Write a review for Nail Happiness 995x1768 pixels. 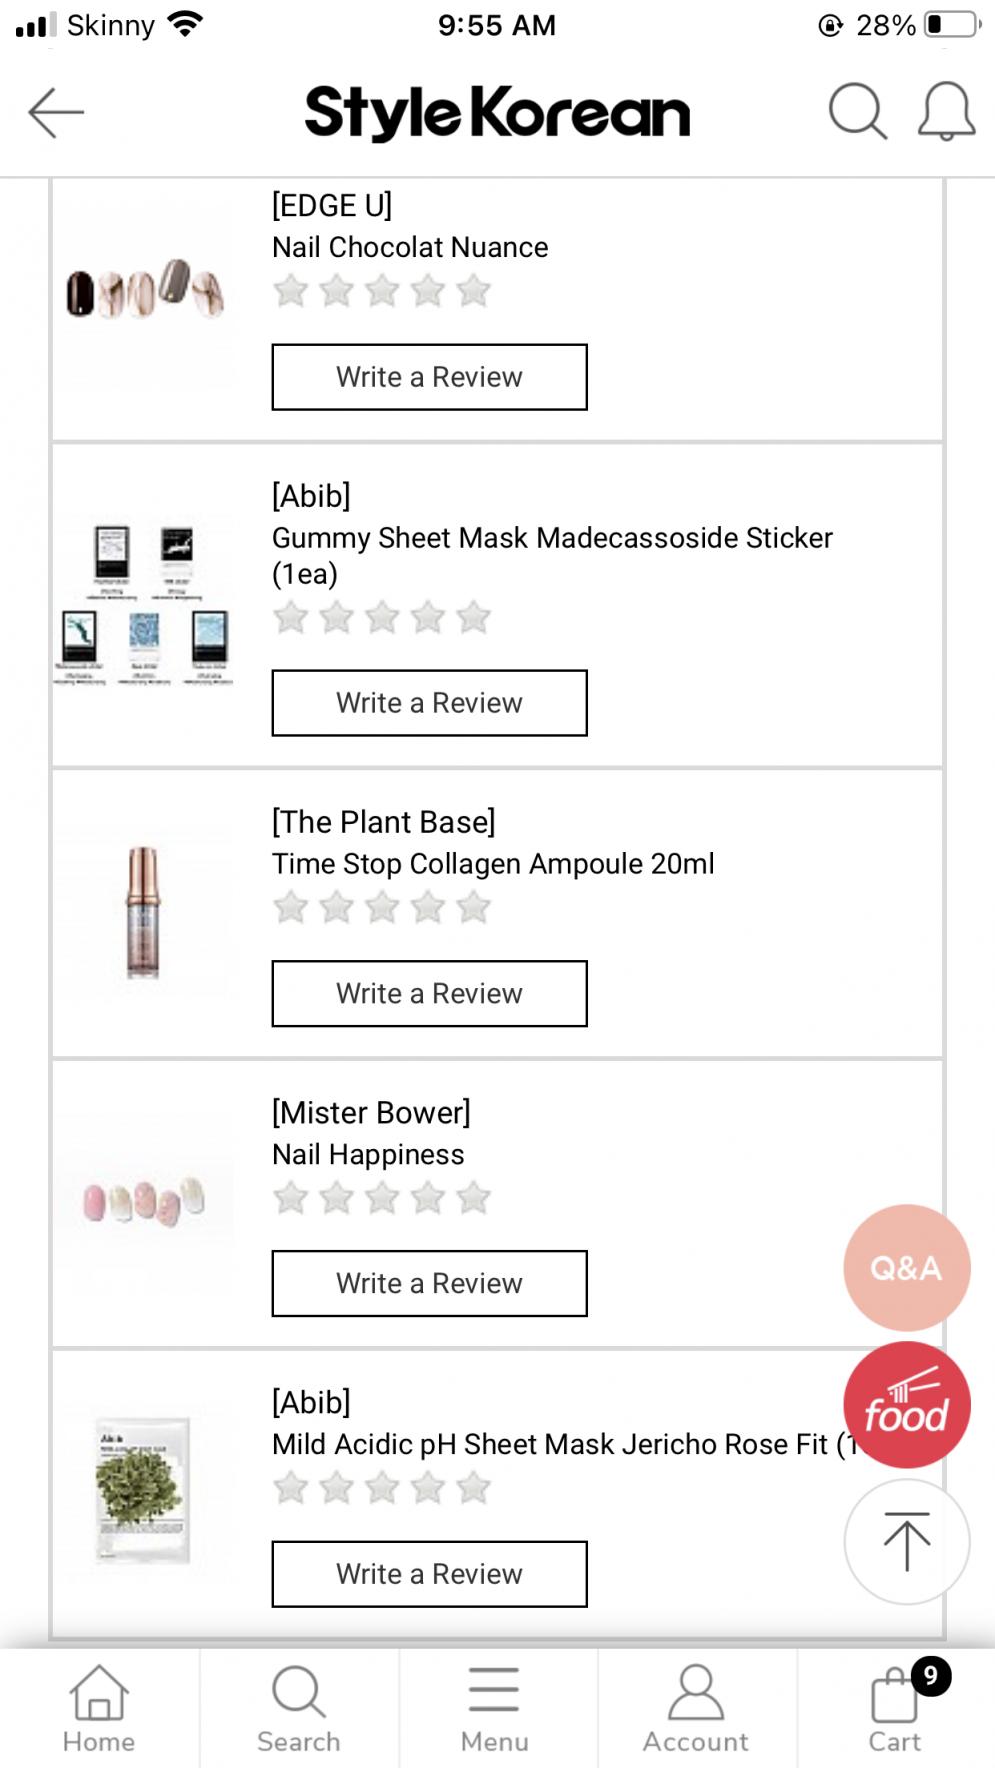pos(429,1283)
